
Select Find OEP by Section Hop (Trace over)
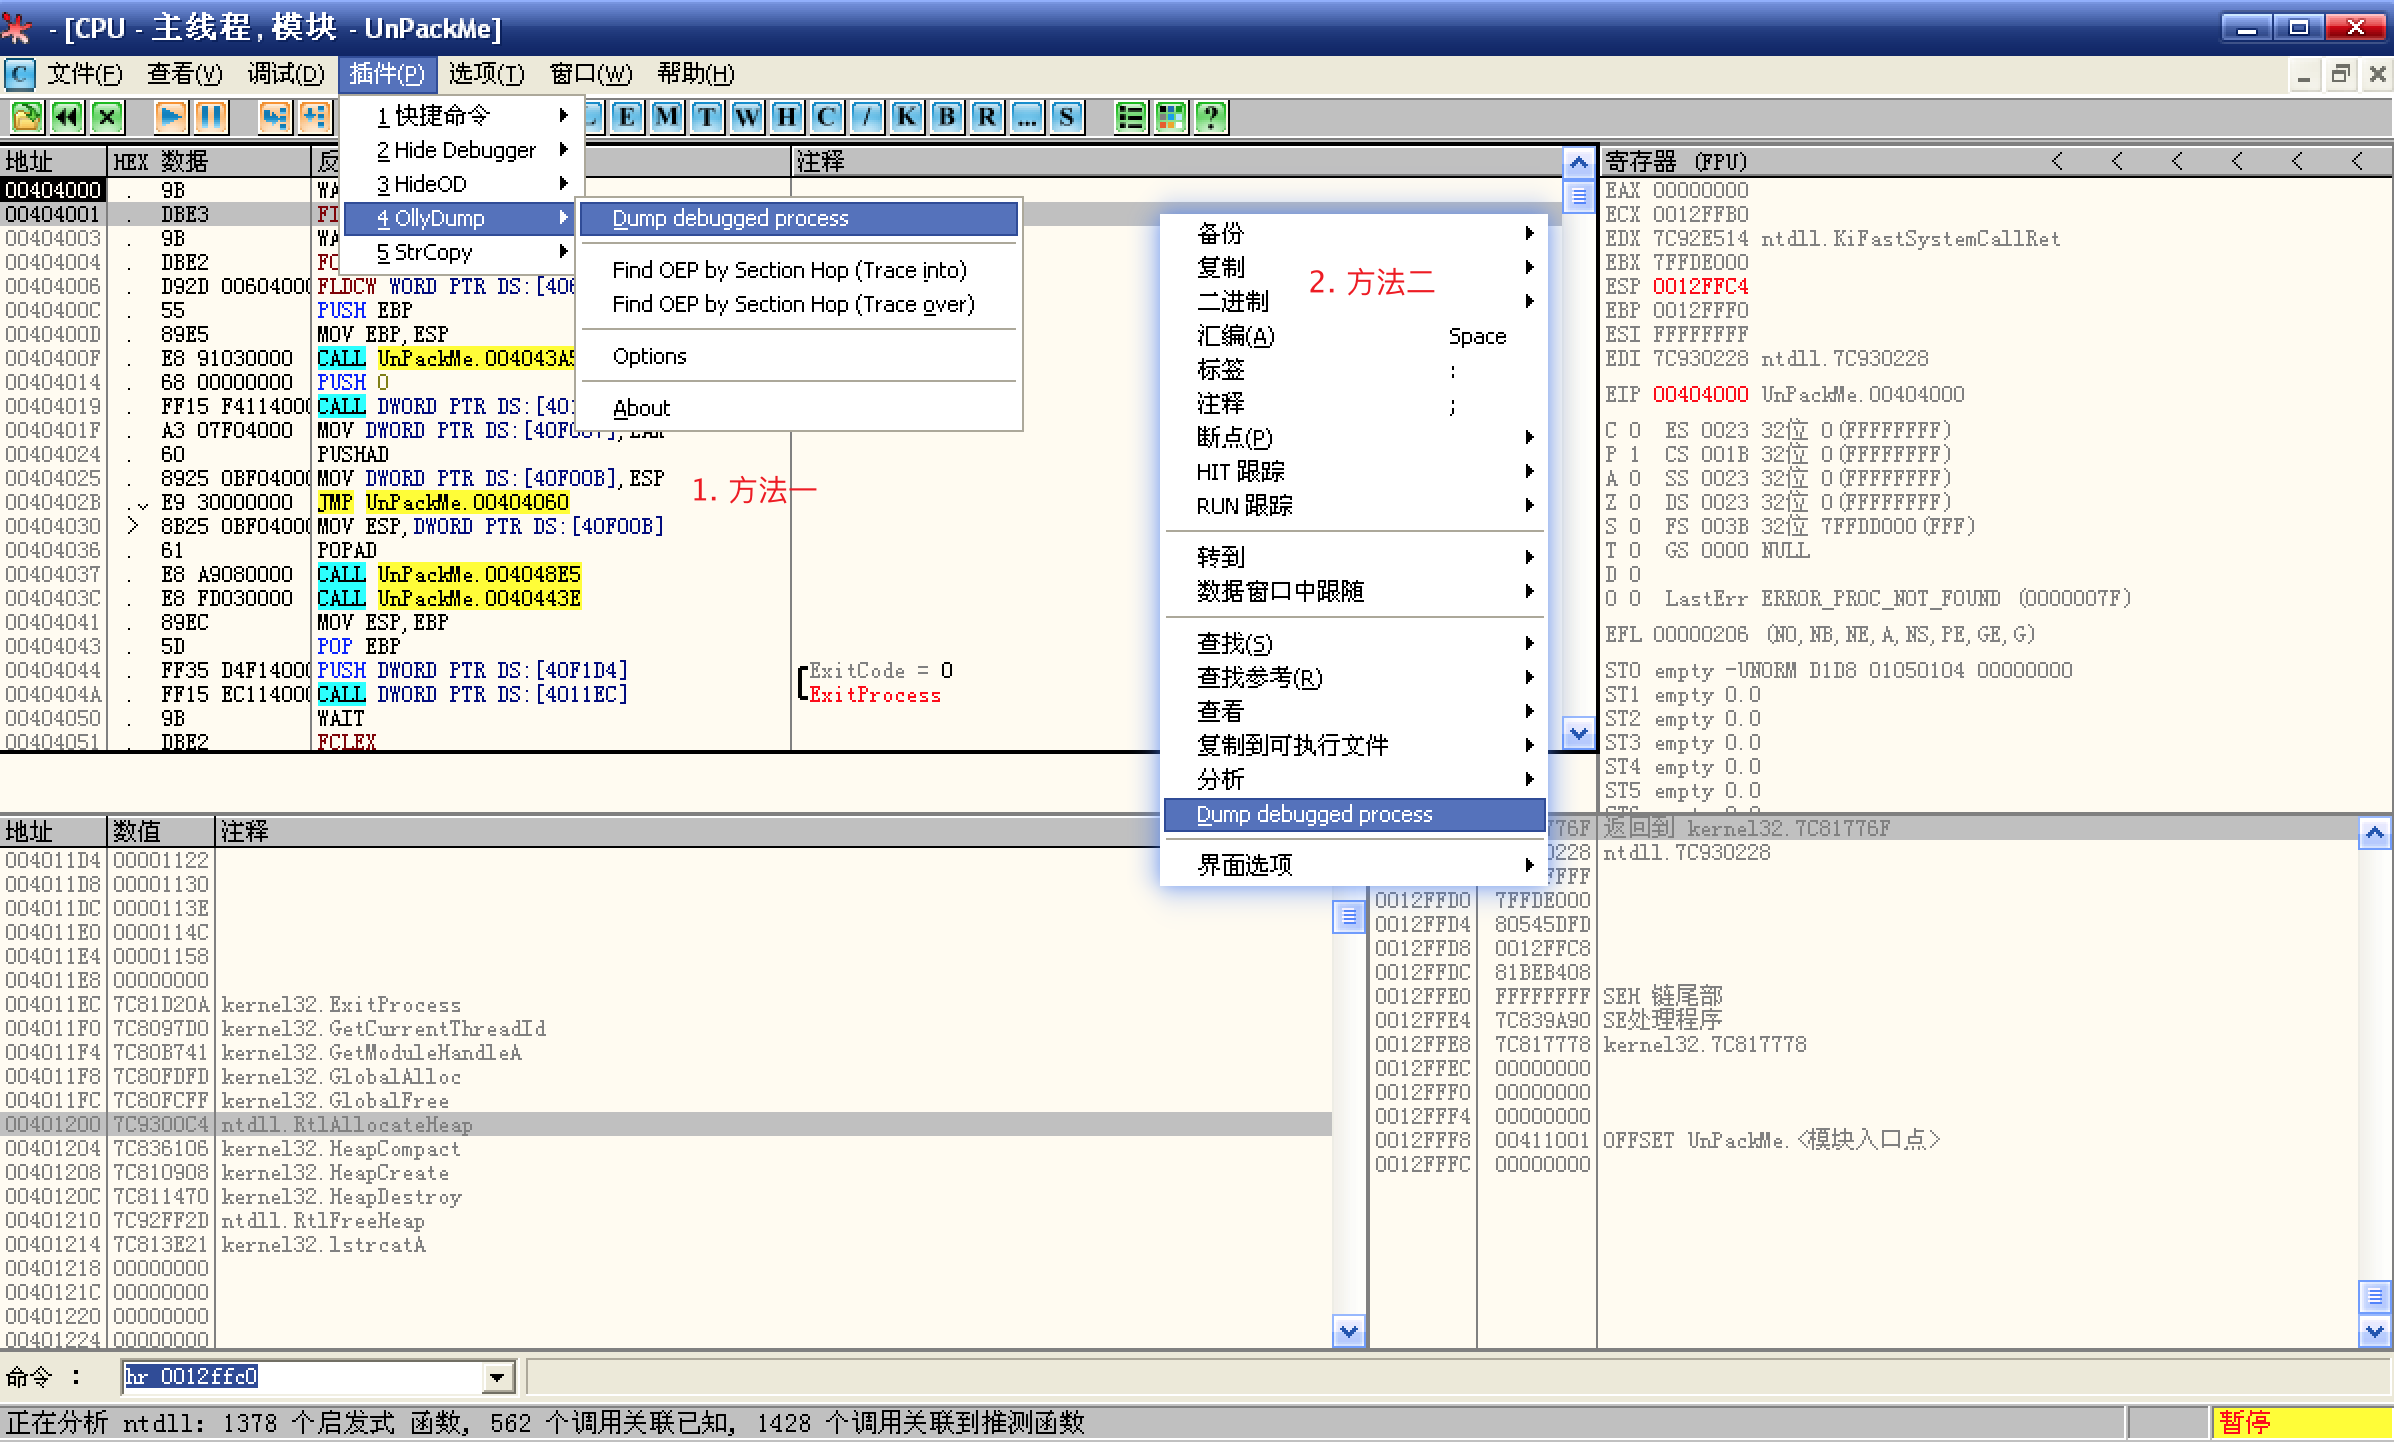pos(792,304)
